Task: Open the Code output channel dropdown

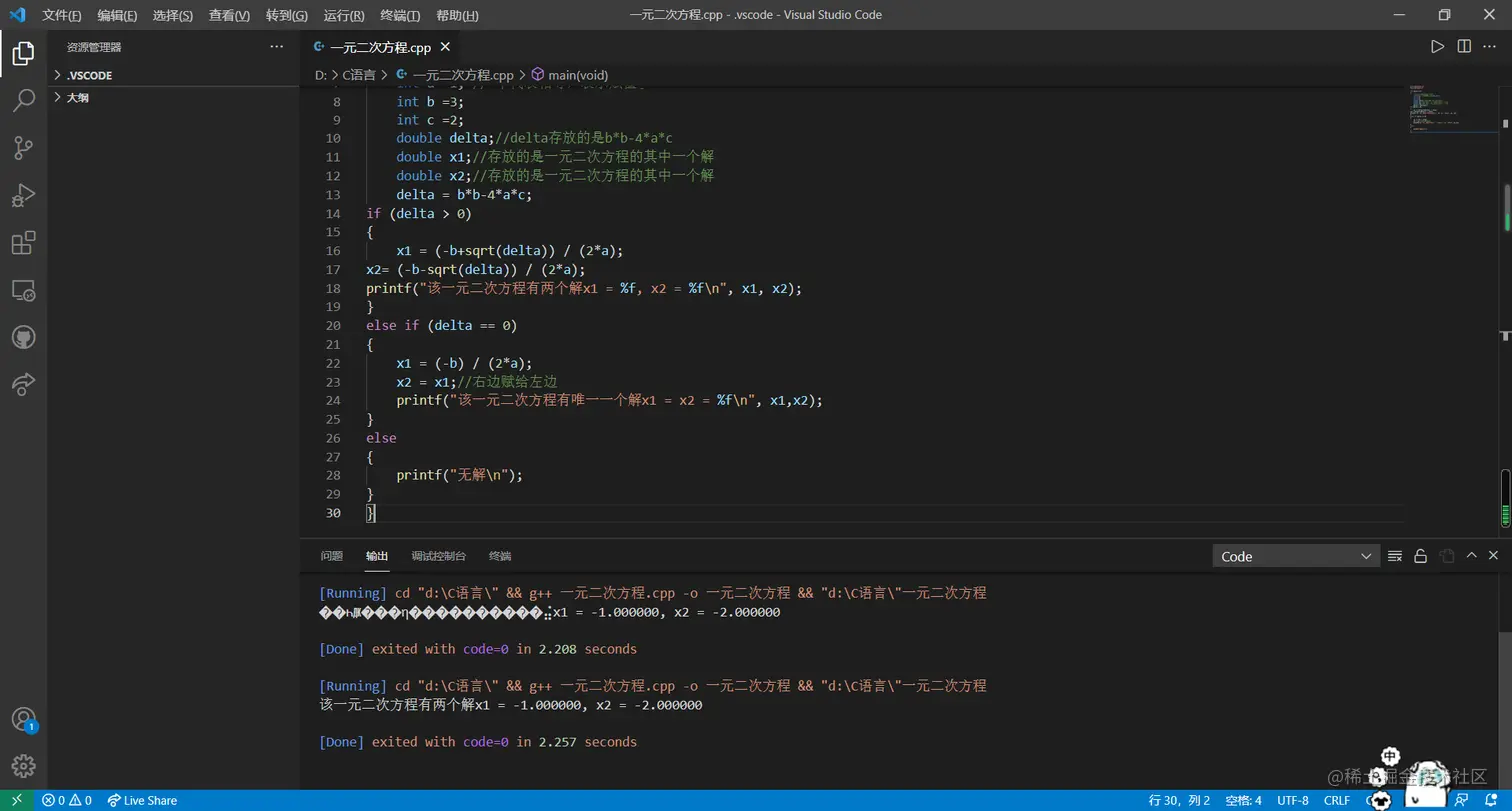Action: (x=1296, y=556)
